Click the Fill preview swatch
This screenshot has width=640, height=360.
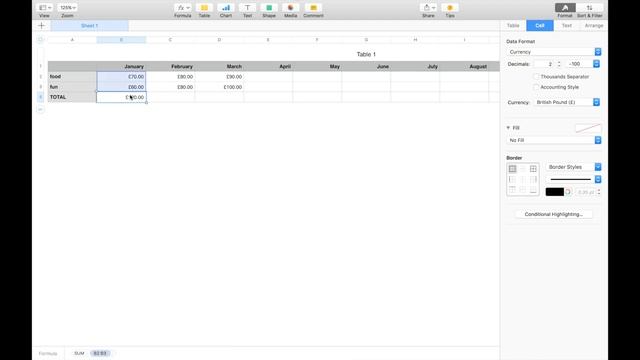[x=588, y=128]
